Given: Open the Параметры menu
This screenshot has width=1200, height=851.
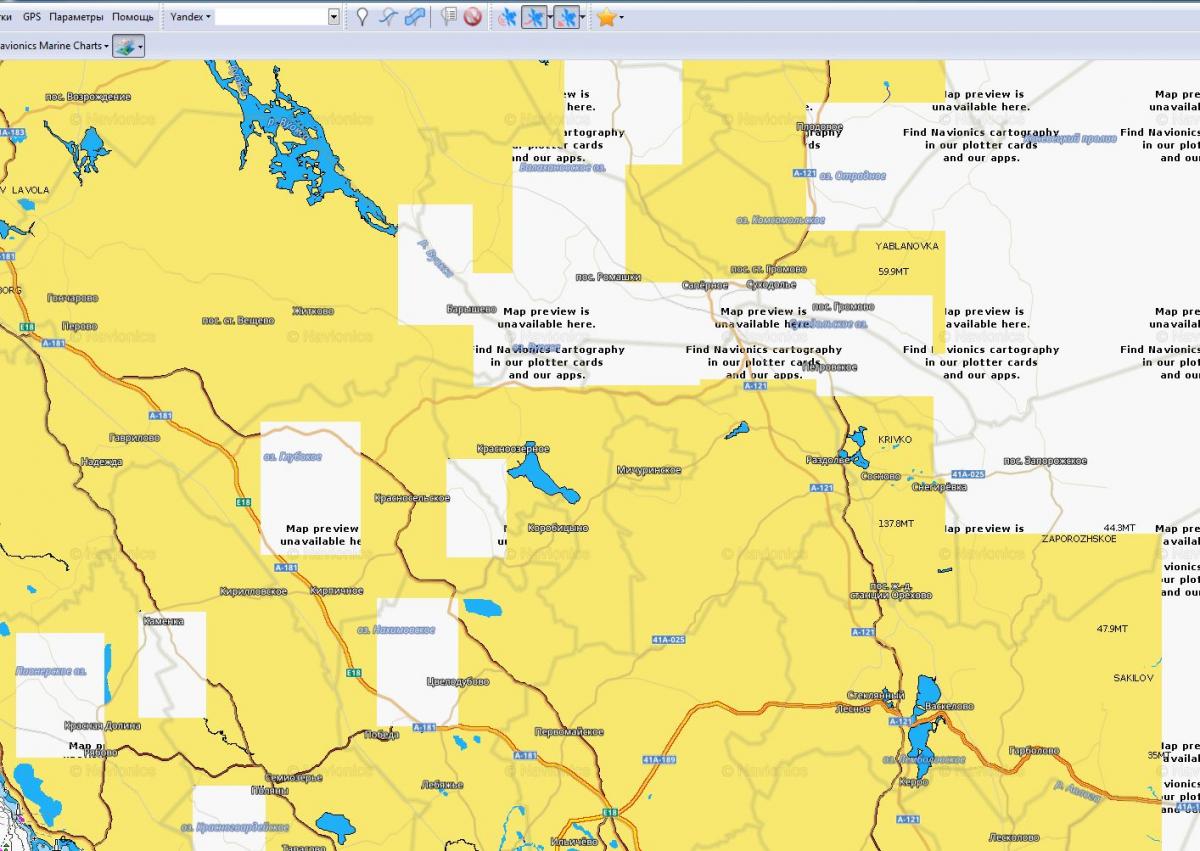Looking at the screenshot, I should click(76, 17).
